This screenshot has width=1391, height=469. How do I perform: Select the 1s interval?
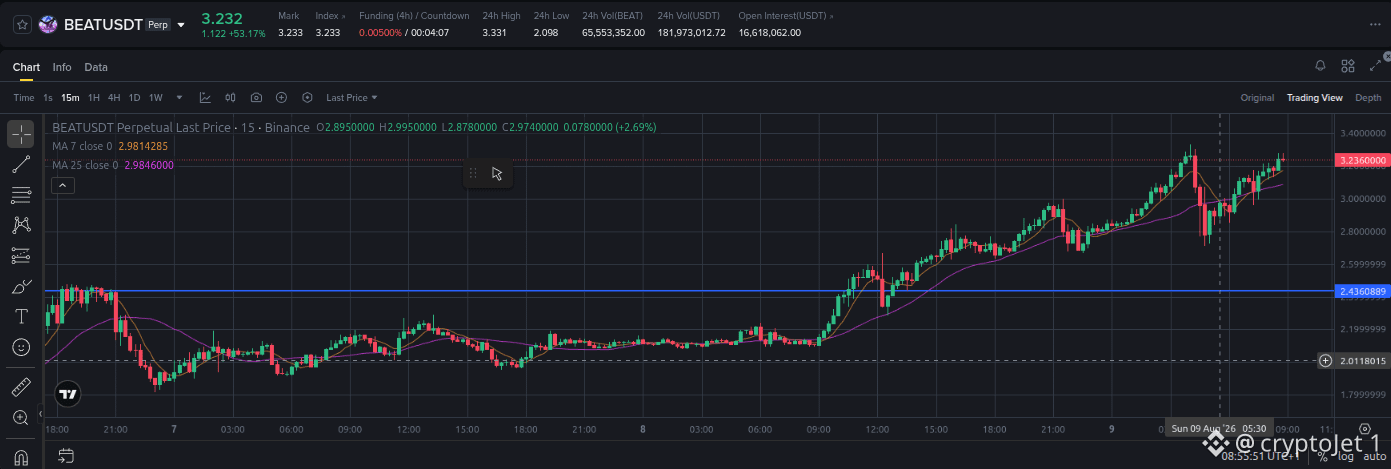[x=47, y=98]
